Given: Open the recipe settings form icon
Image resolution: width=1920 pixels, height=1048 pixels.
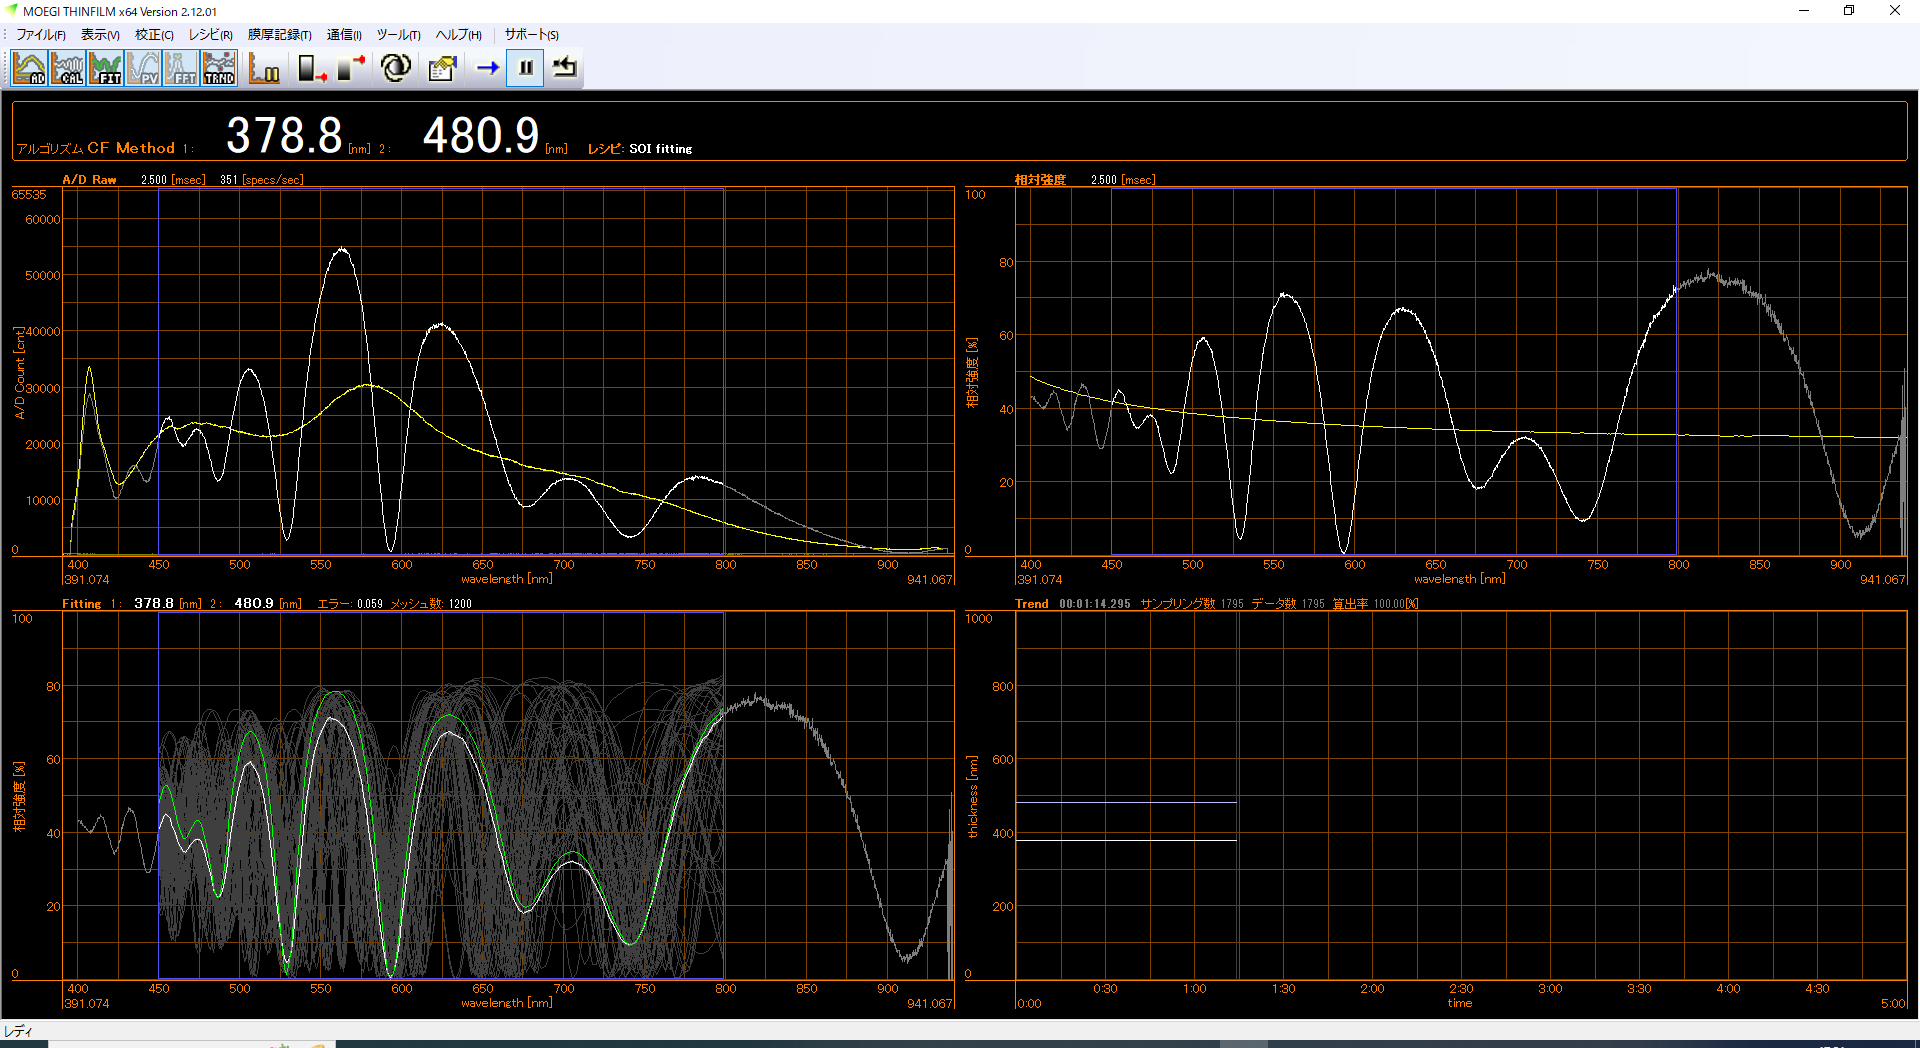Looking at the screenshot, I should click(x=442, y=68).
